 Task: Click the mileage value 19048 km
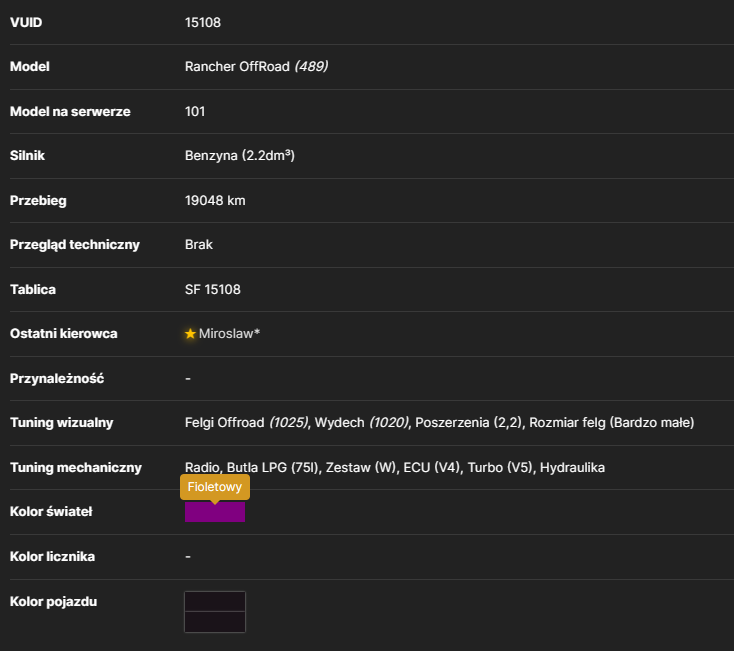click(x=215, y=200)
